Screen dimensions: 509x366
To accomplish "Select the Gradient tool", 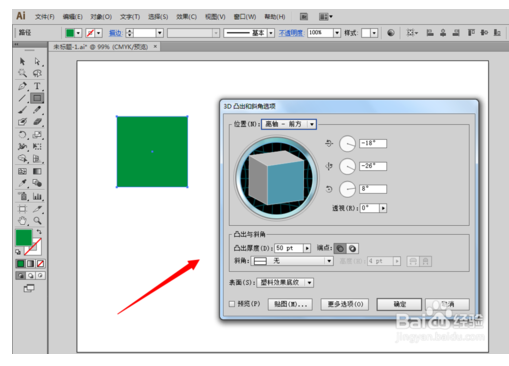I will [x=37, y=171].
